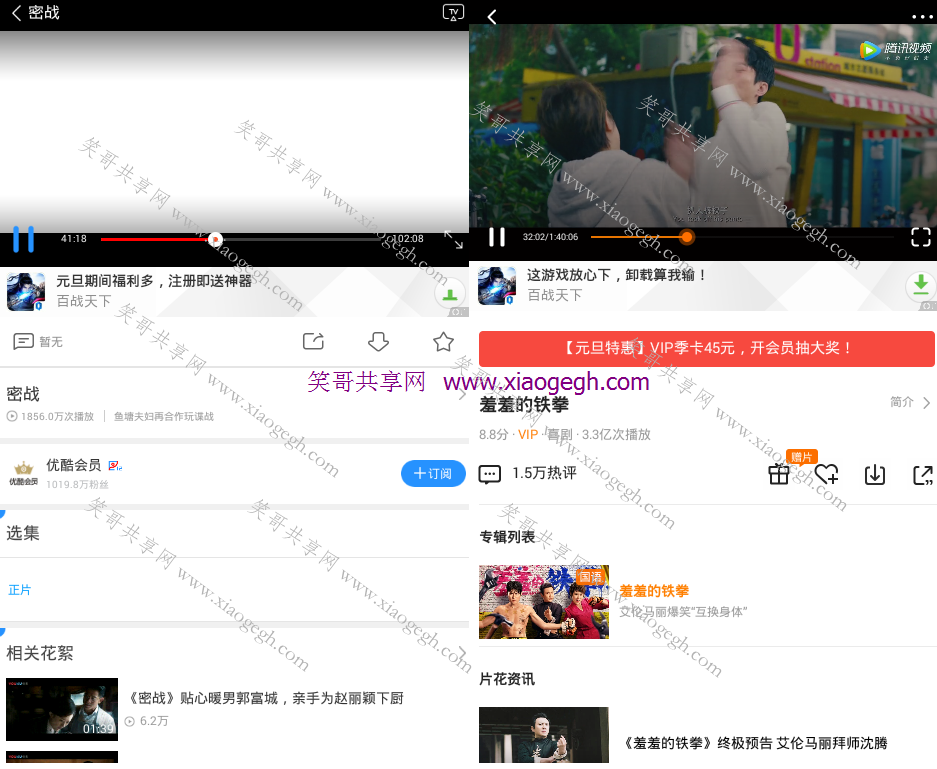Pause the 密战 video playback
Image resolution: width=937 pixels, height=769 pixels.
[23, 239]
